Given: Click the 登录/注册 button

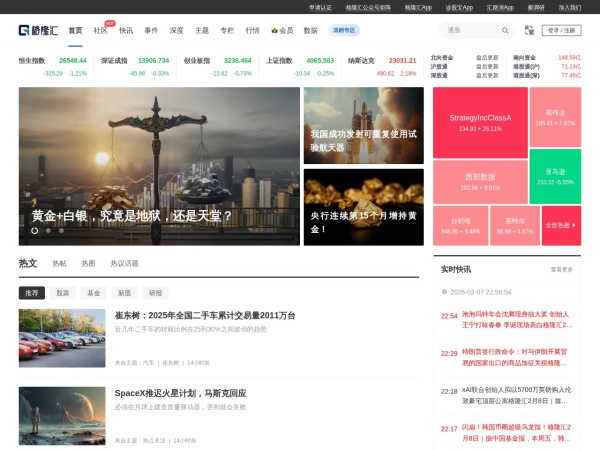Looking at the screenshot, I should click(x=561, y=31).
